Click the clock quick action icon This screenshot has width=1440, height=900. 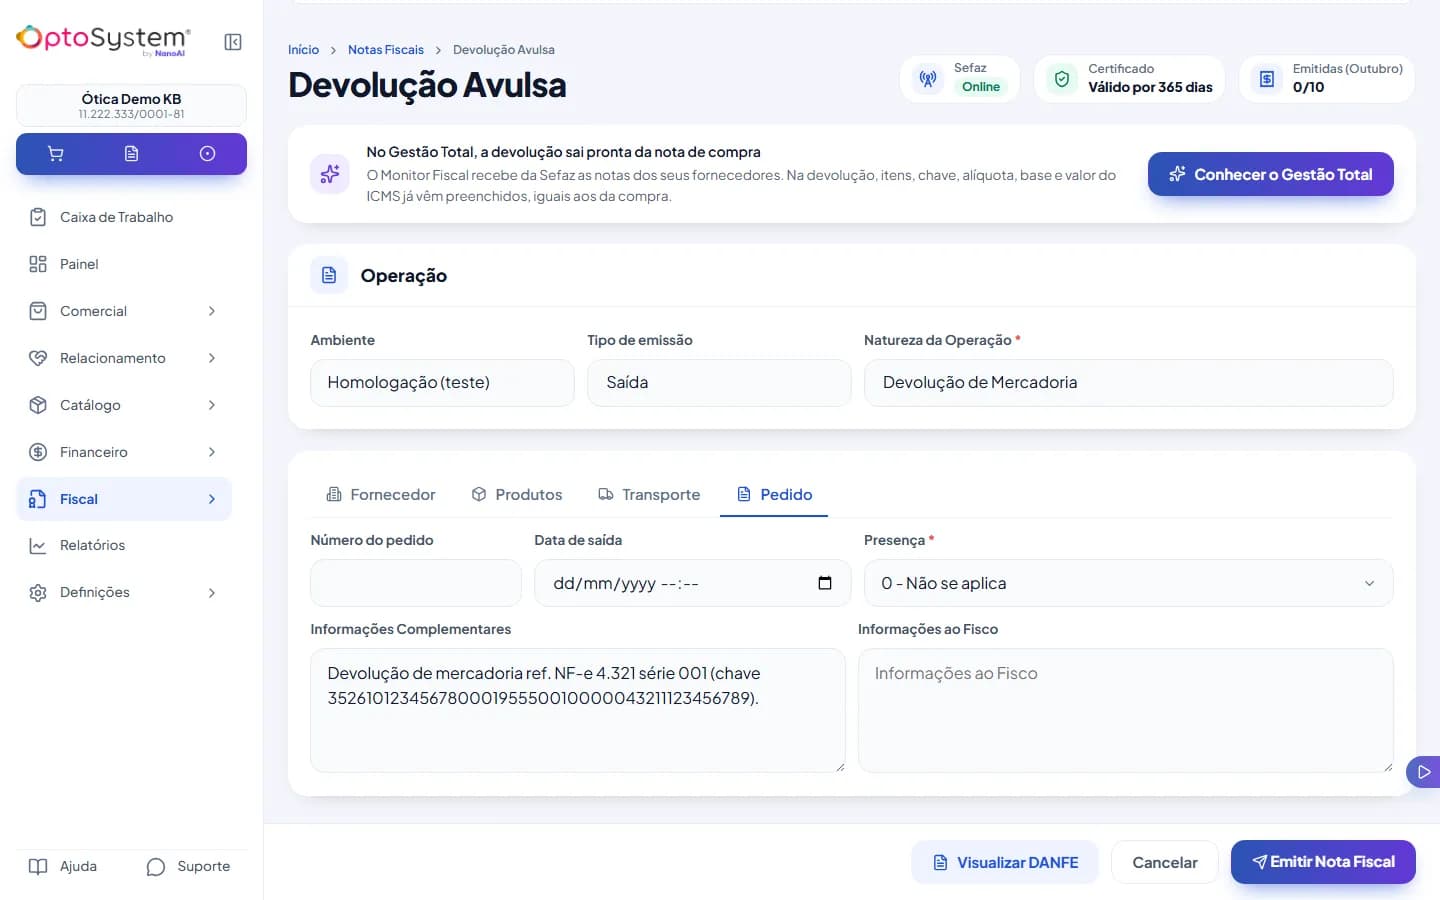pos(207,154)
